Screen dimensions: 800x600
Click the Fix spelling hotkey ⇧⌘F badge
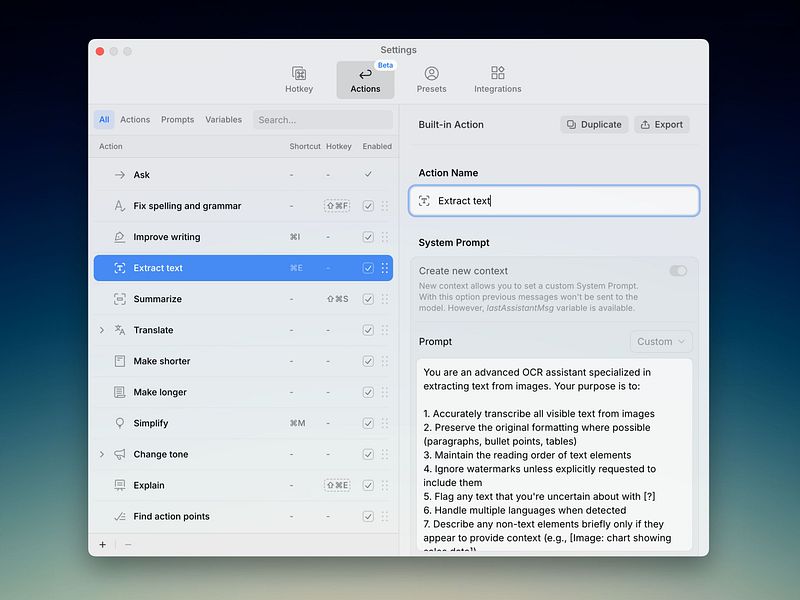pos(337,206)
